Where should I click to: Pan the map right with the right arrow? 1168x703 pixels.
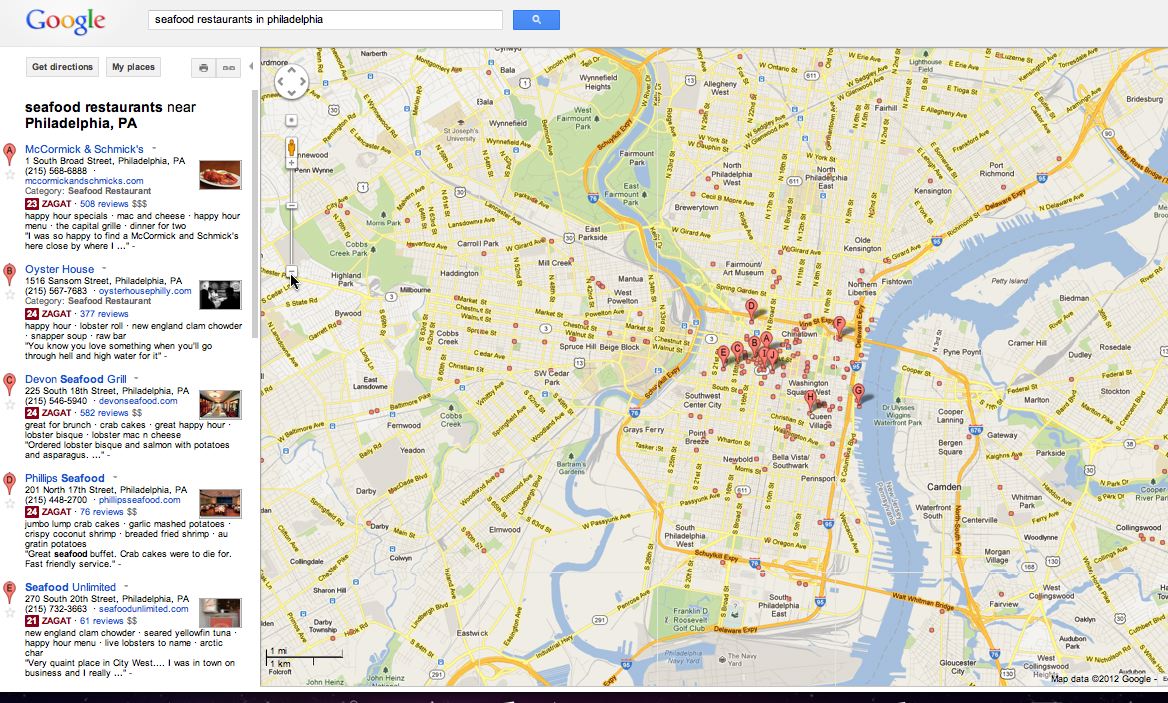coord(302,82)
